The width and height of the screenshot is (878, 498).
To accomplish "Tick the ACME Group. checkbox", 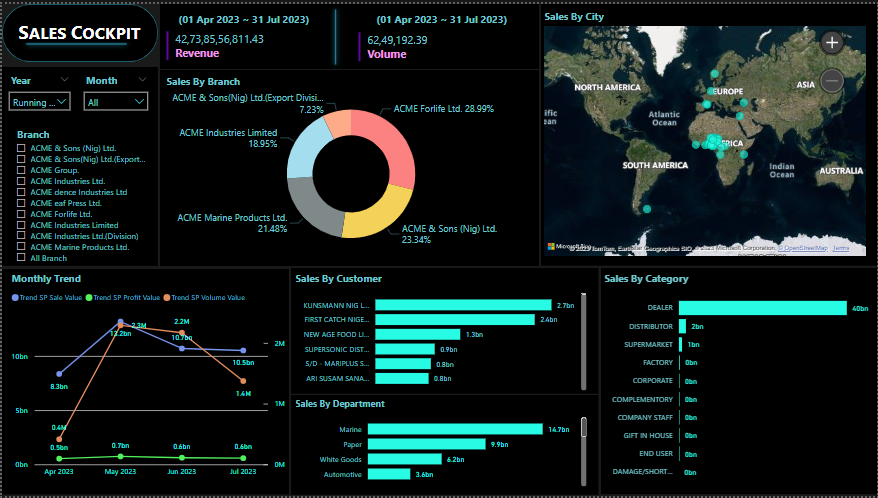I will pos(21,170).
